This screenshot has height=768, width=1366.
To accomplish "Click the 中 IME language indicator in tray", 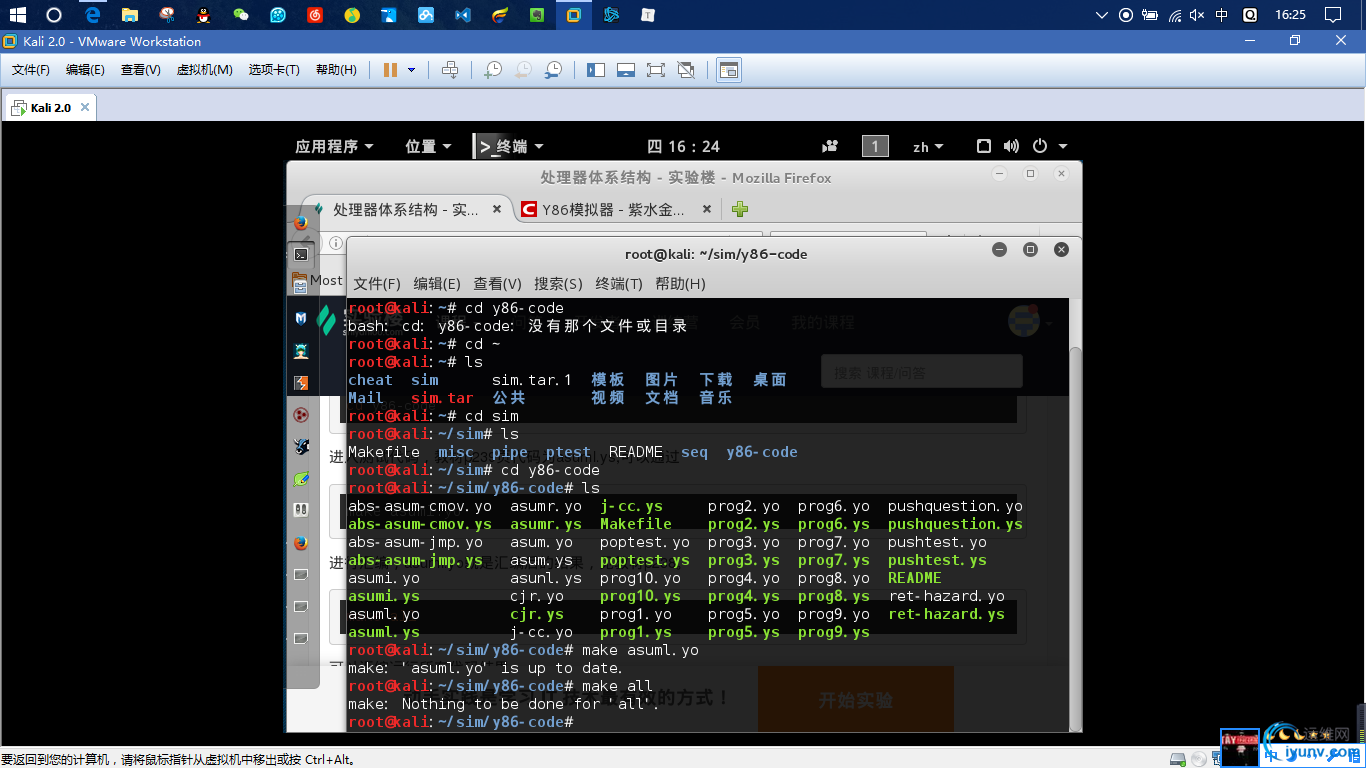I will (1222, 15).
